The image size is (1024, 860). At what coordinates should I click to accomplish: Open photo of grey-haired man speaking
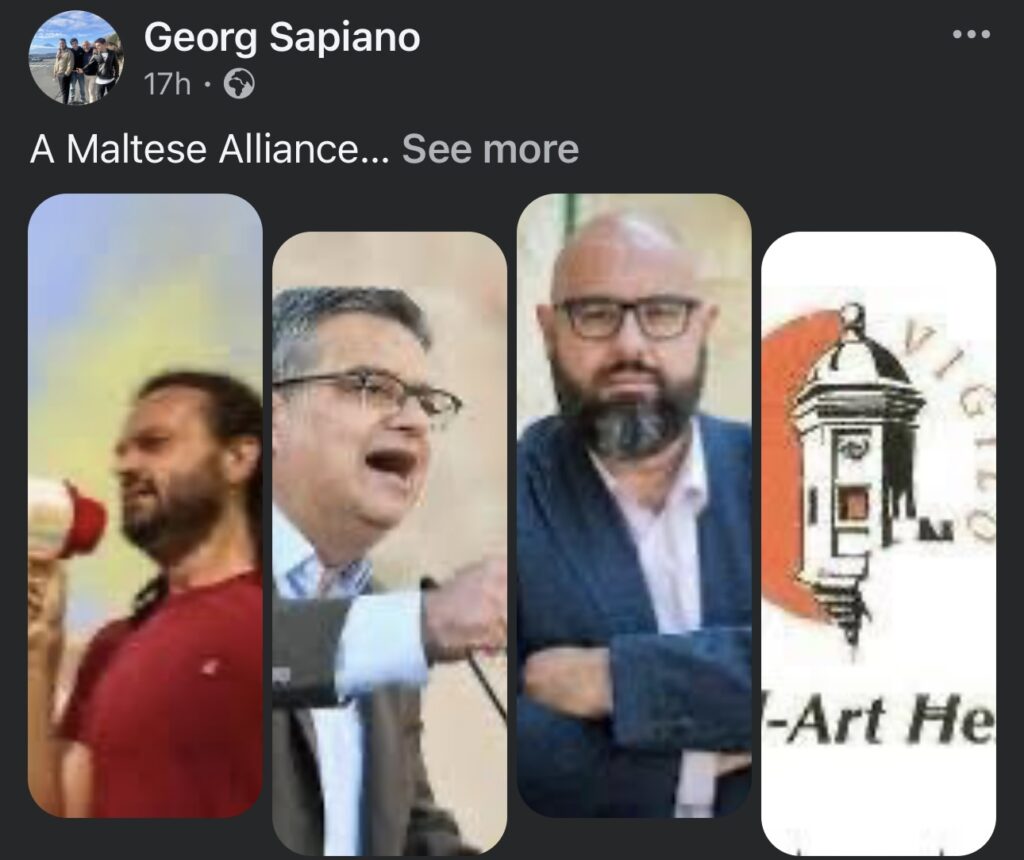pos(389,543)
